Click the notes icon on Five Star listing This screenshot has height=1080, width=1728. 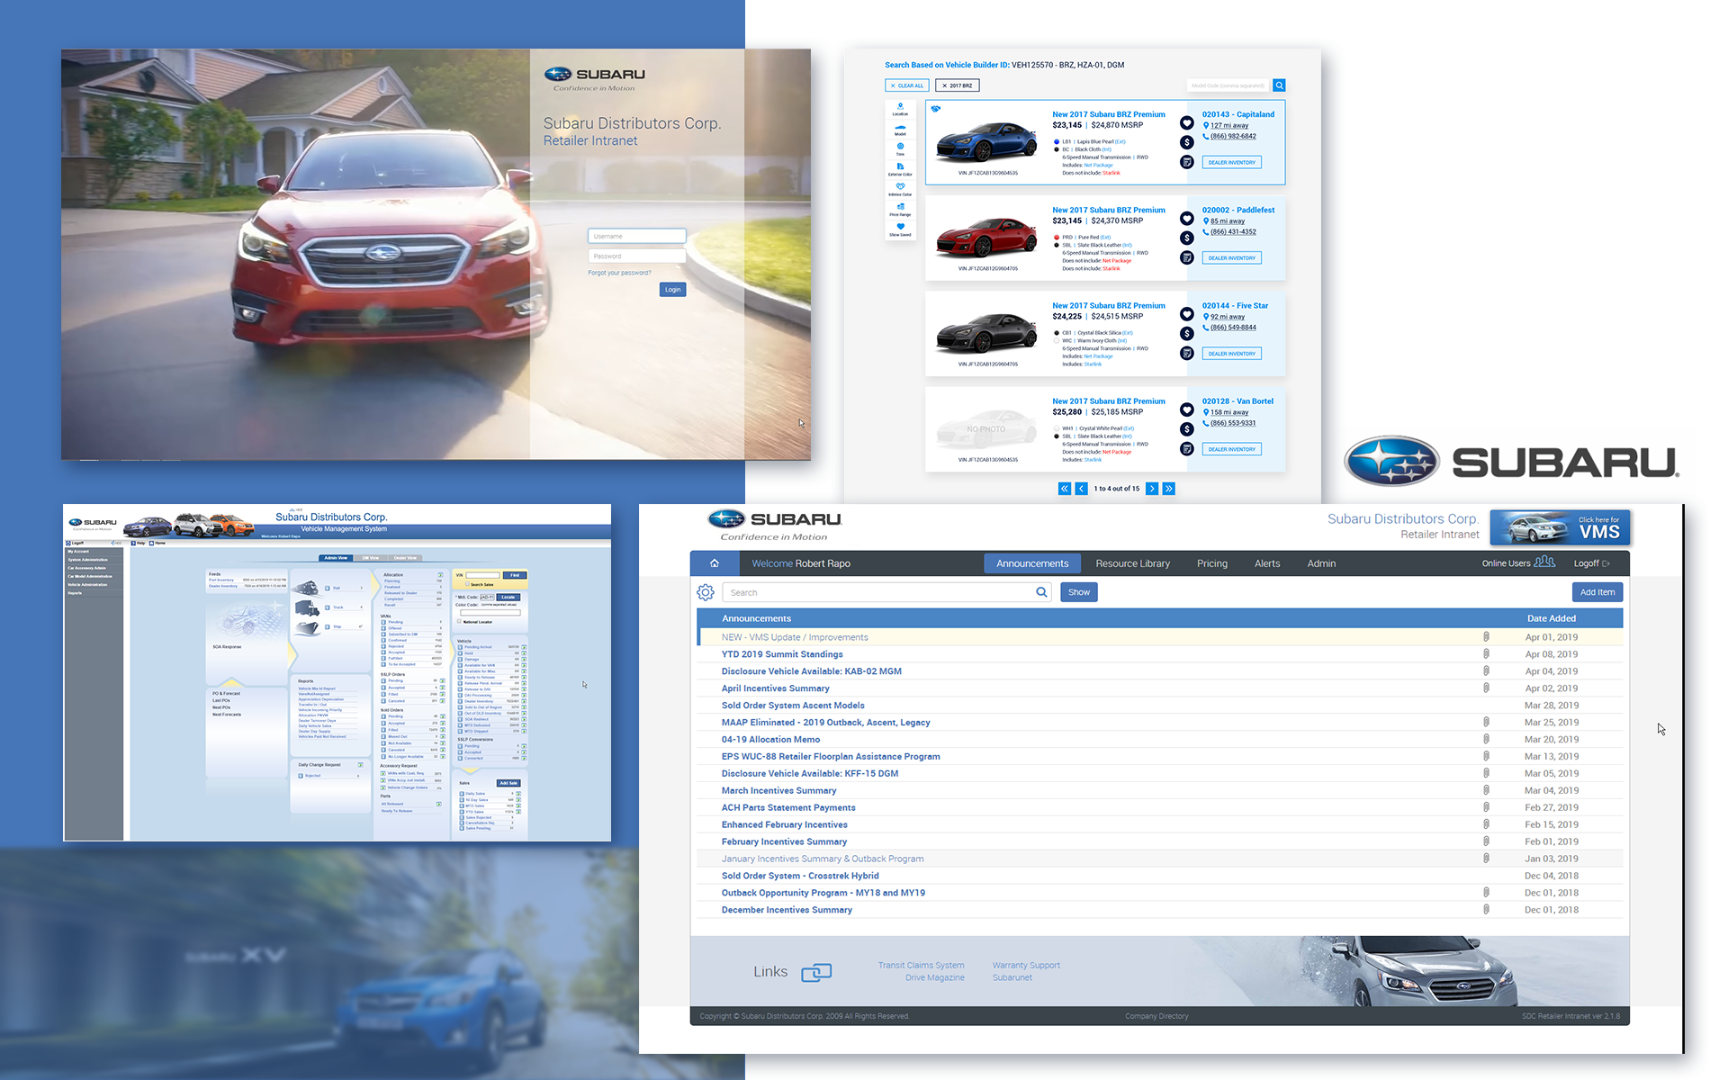click(1186, 353)
